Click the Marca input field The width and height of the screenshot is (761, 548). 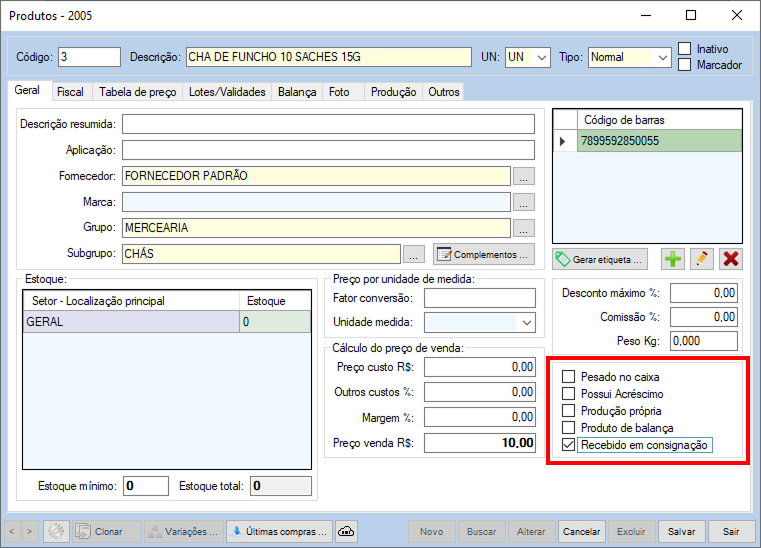pyautogui.click(x=316, y=202)
